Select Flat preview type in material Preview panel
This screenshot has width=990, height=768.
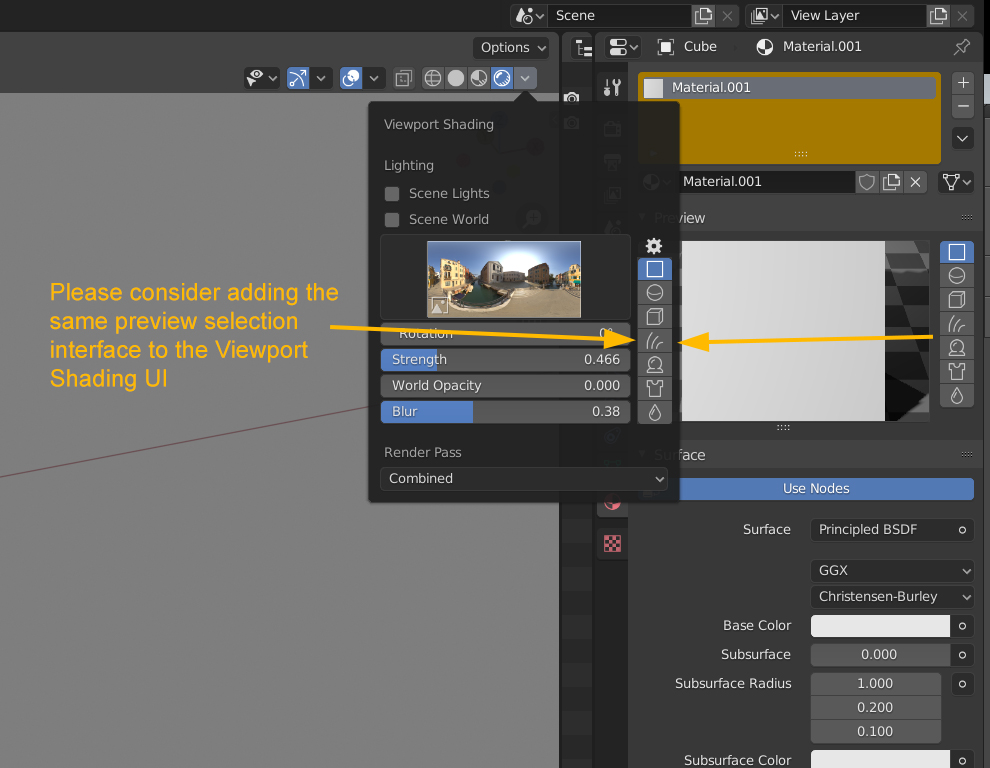[957, 252]
